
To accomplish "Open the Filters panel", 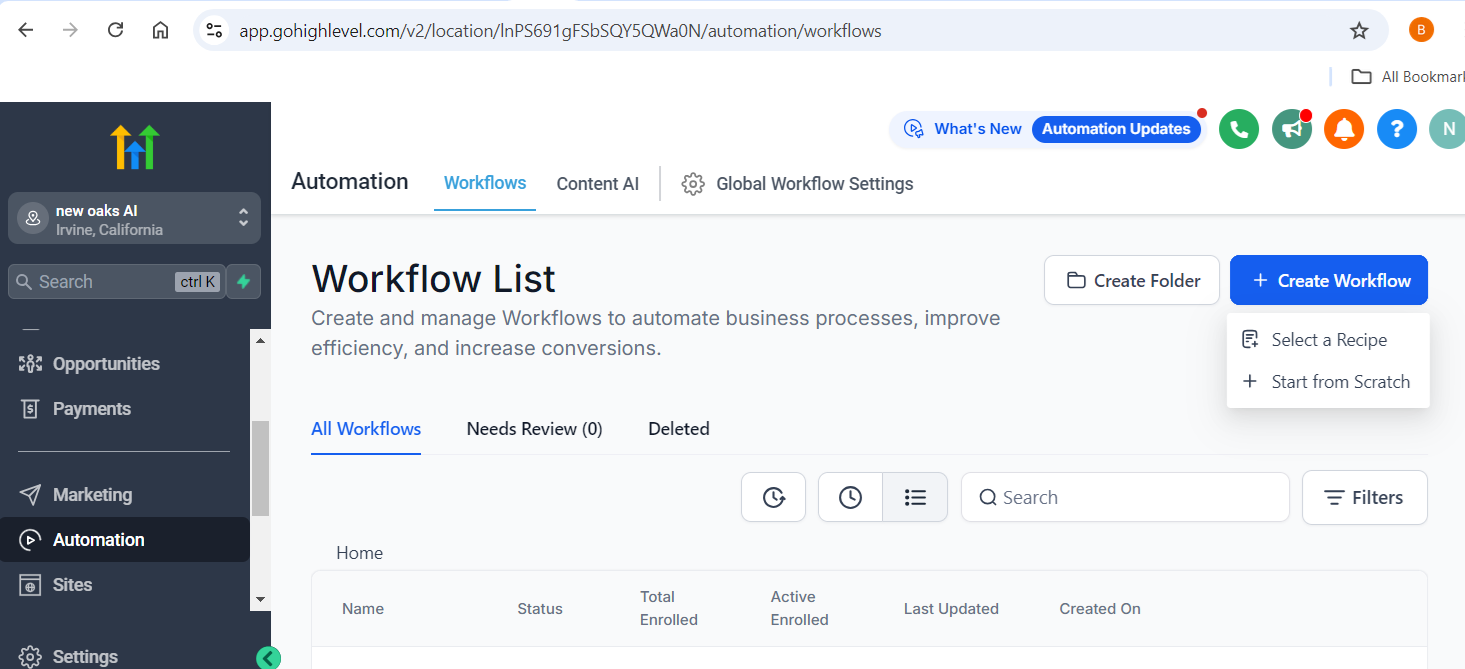I will [x=1364, y=497].
